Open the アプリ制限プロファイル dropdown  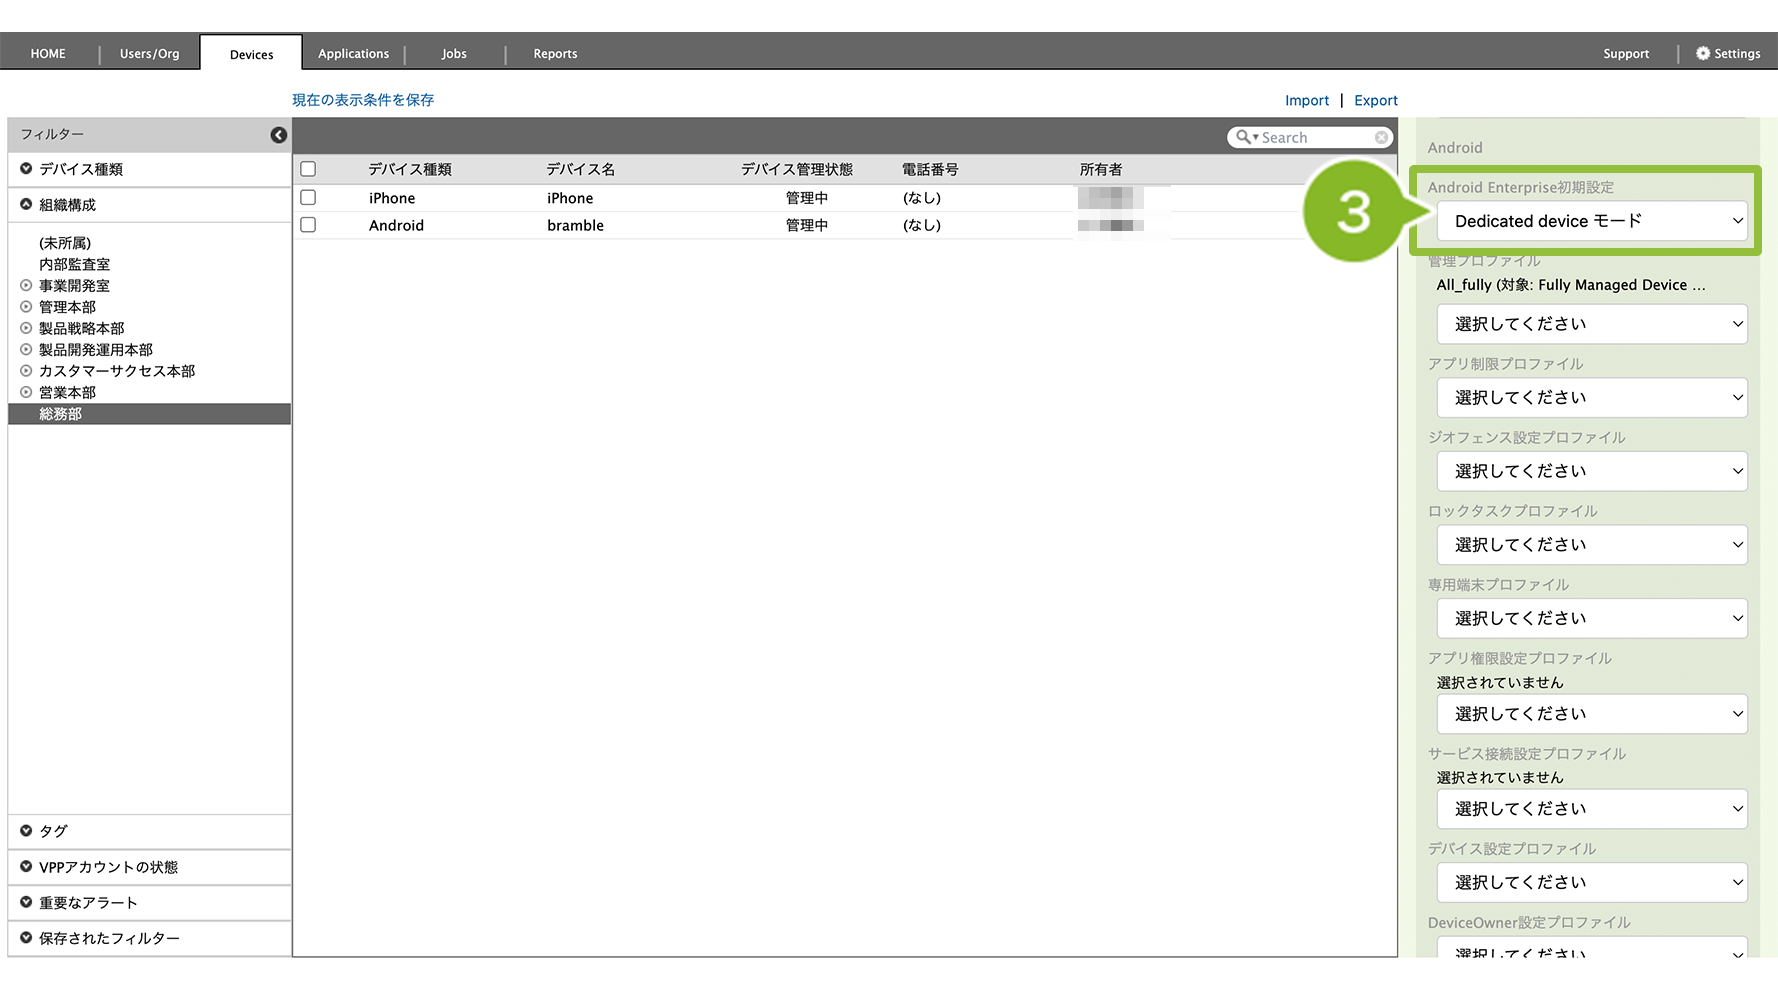pos(1592,398)
